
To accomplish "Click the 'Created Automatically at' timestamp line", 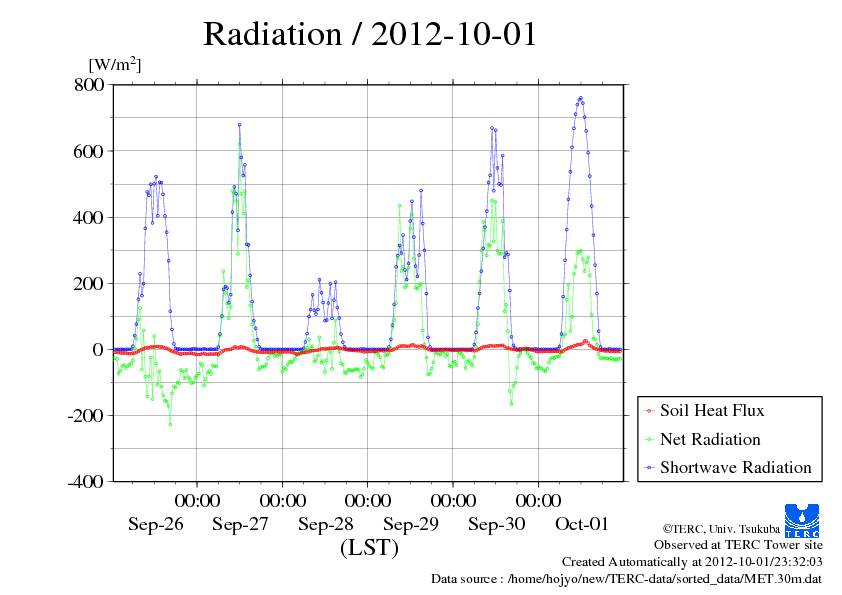I will (692, 562).
